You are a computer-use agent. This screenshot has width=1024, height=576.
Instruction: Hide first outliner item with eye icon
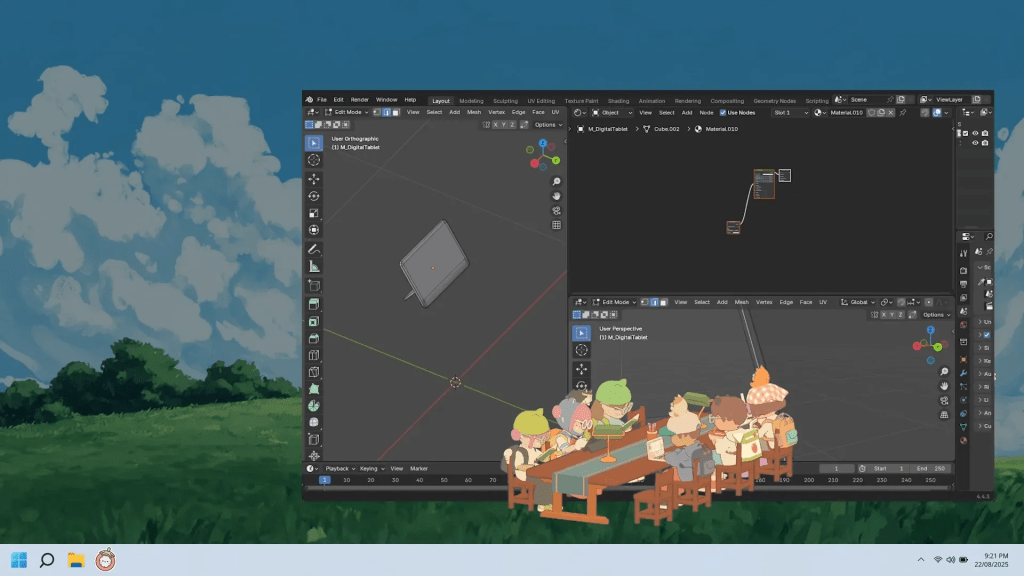click(x=975, y=133)
